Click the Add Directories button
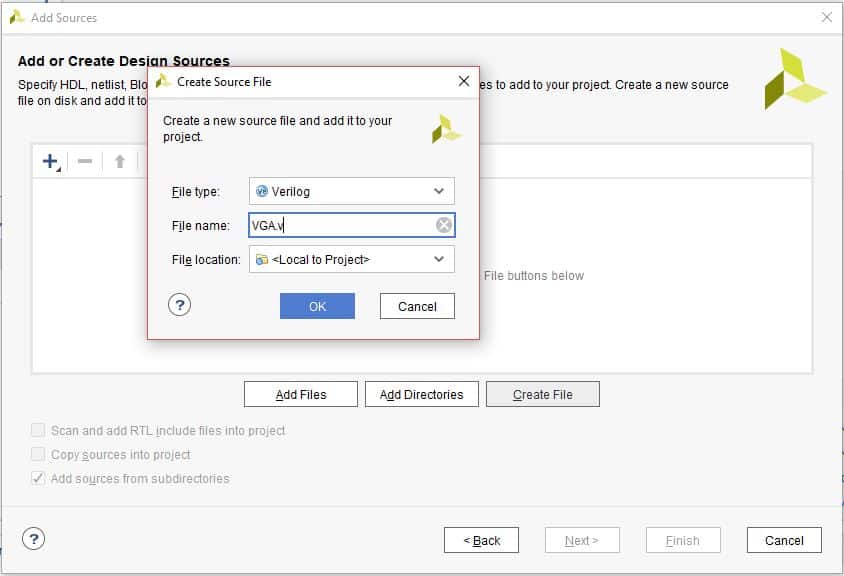 (x=421, y=395)
